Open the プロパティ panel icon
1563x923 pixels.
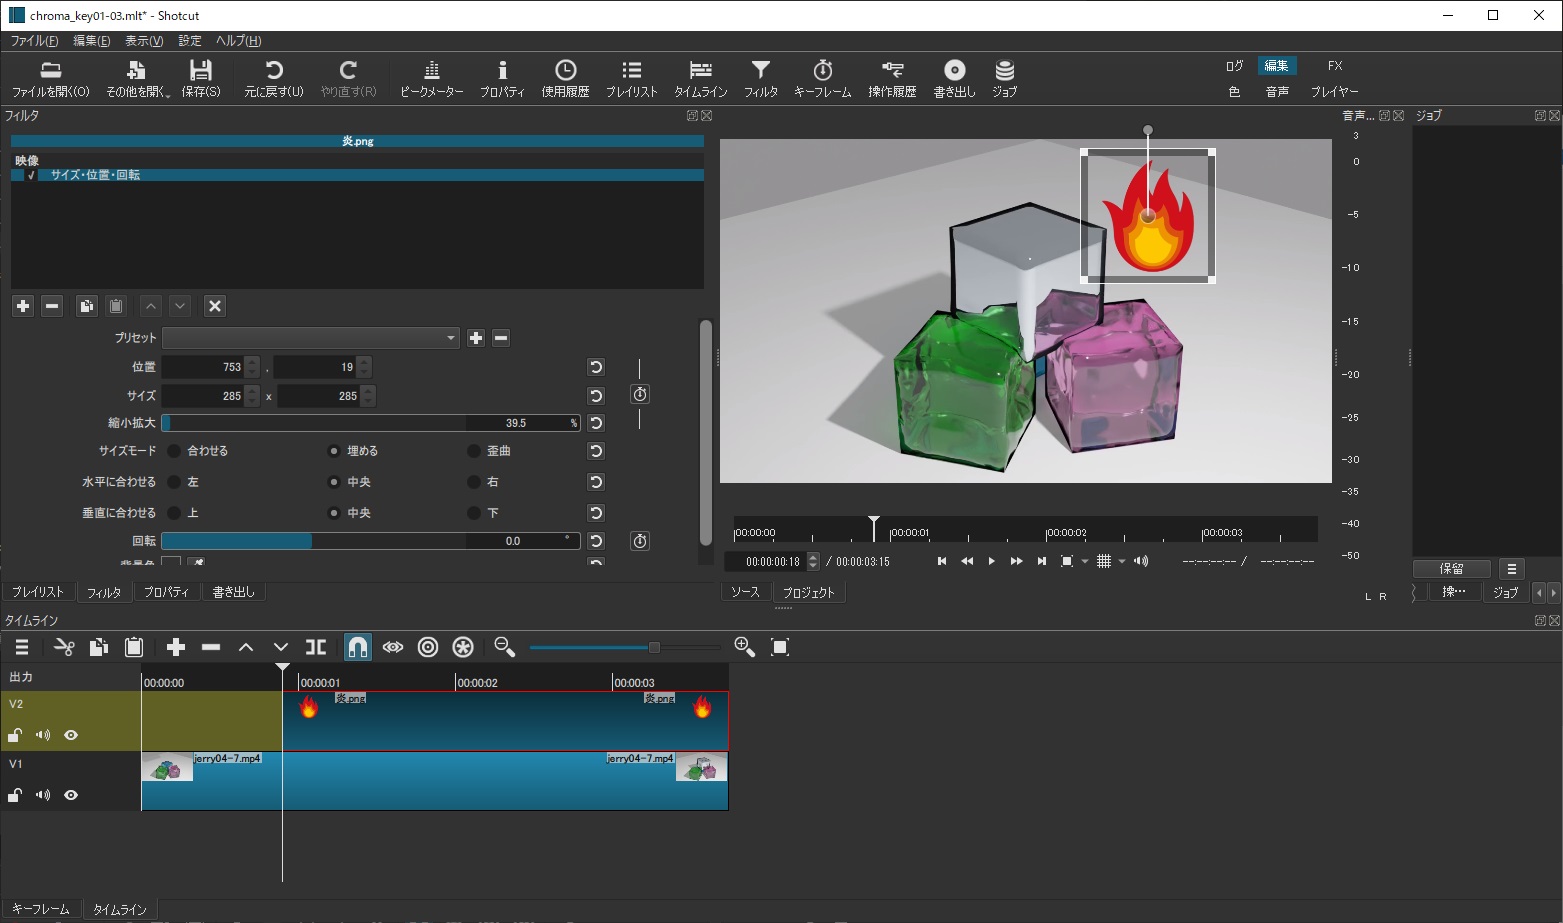click(502, 78)
